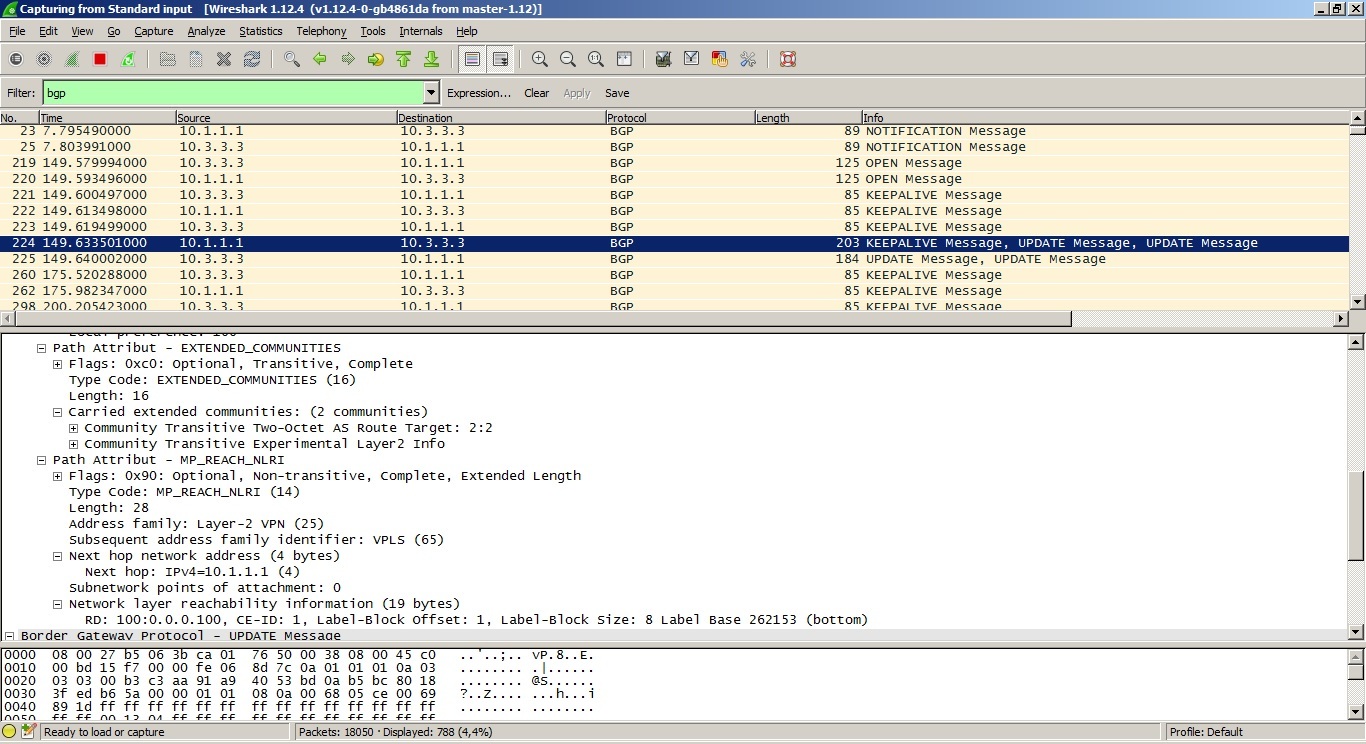
Task: Stop the running live capture
Action: [x=100, y=60]
